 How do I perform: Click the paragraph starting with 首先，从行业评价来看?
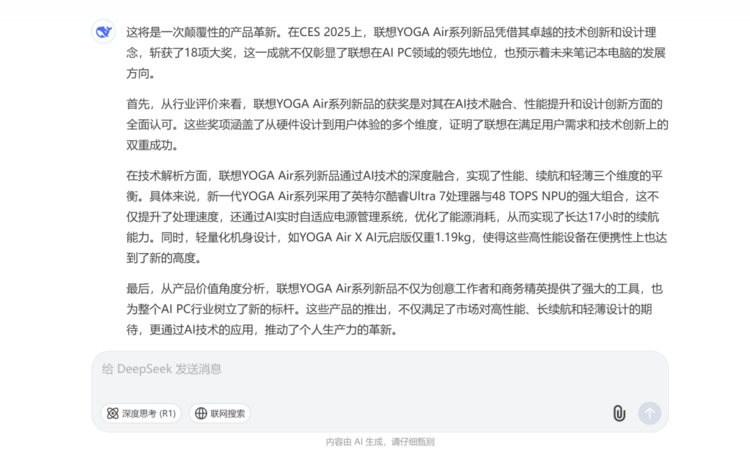coord(397,124)
